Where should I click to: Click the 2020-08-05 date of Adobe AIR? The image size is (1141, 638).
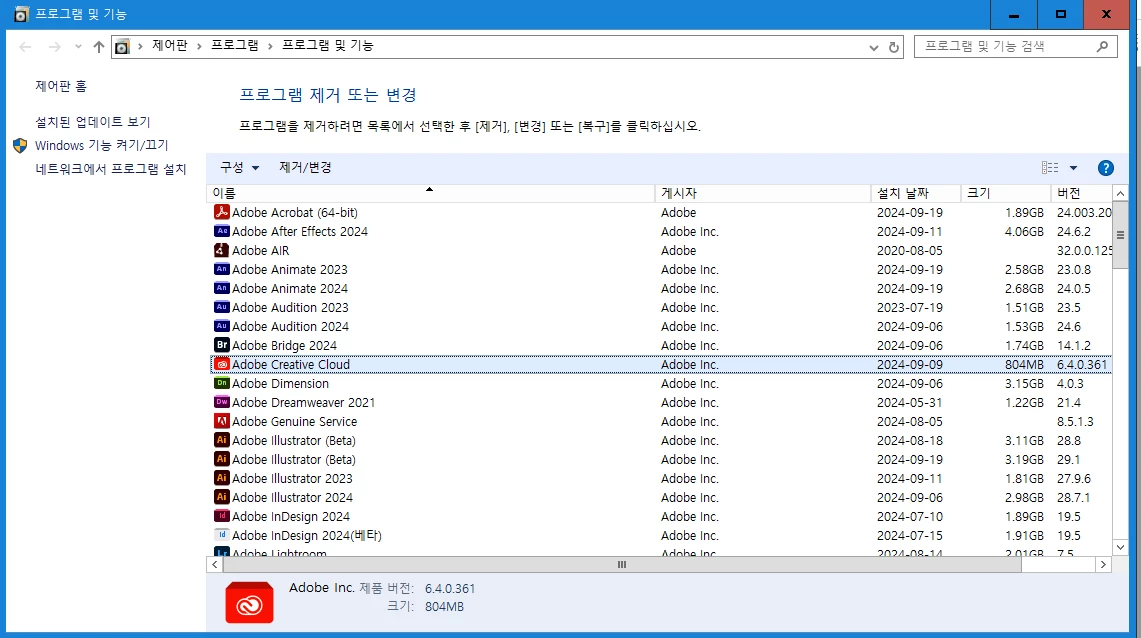tap(910, 250)
